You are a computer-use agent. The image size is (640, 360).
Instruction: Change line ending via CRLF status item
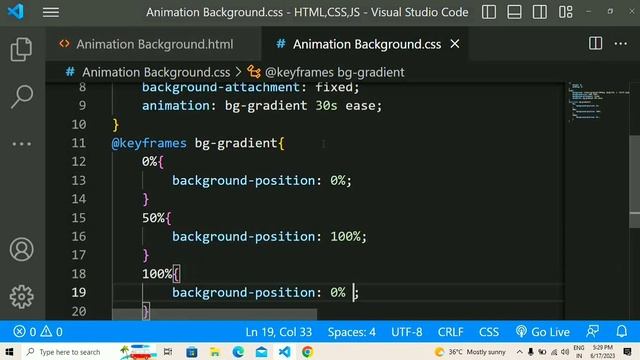450,332
